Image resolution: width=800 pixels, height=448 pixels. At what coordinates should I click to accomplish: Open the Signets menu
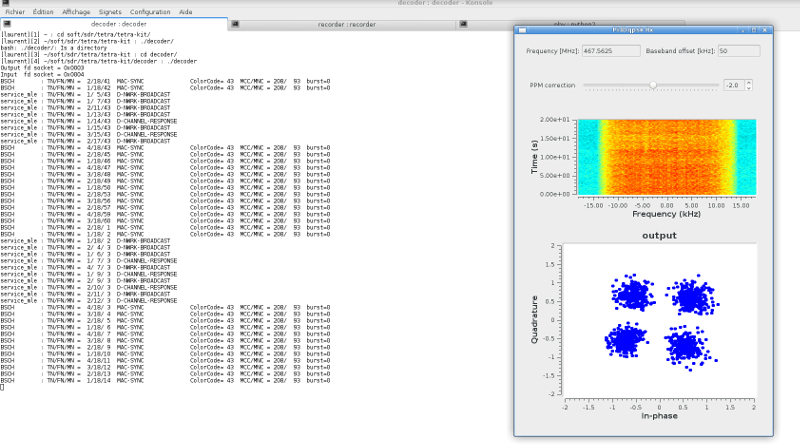coord(110,12)
